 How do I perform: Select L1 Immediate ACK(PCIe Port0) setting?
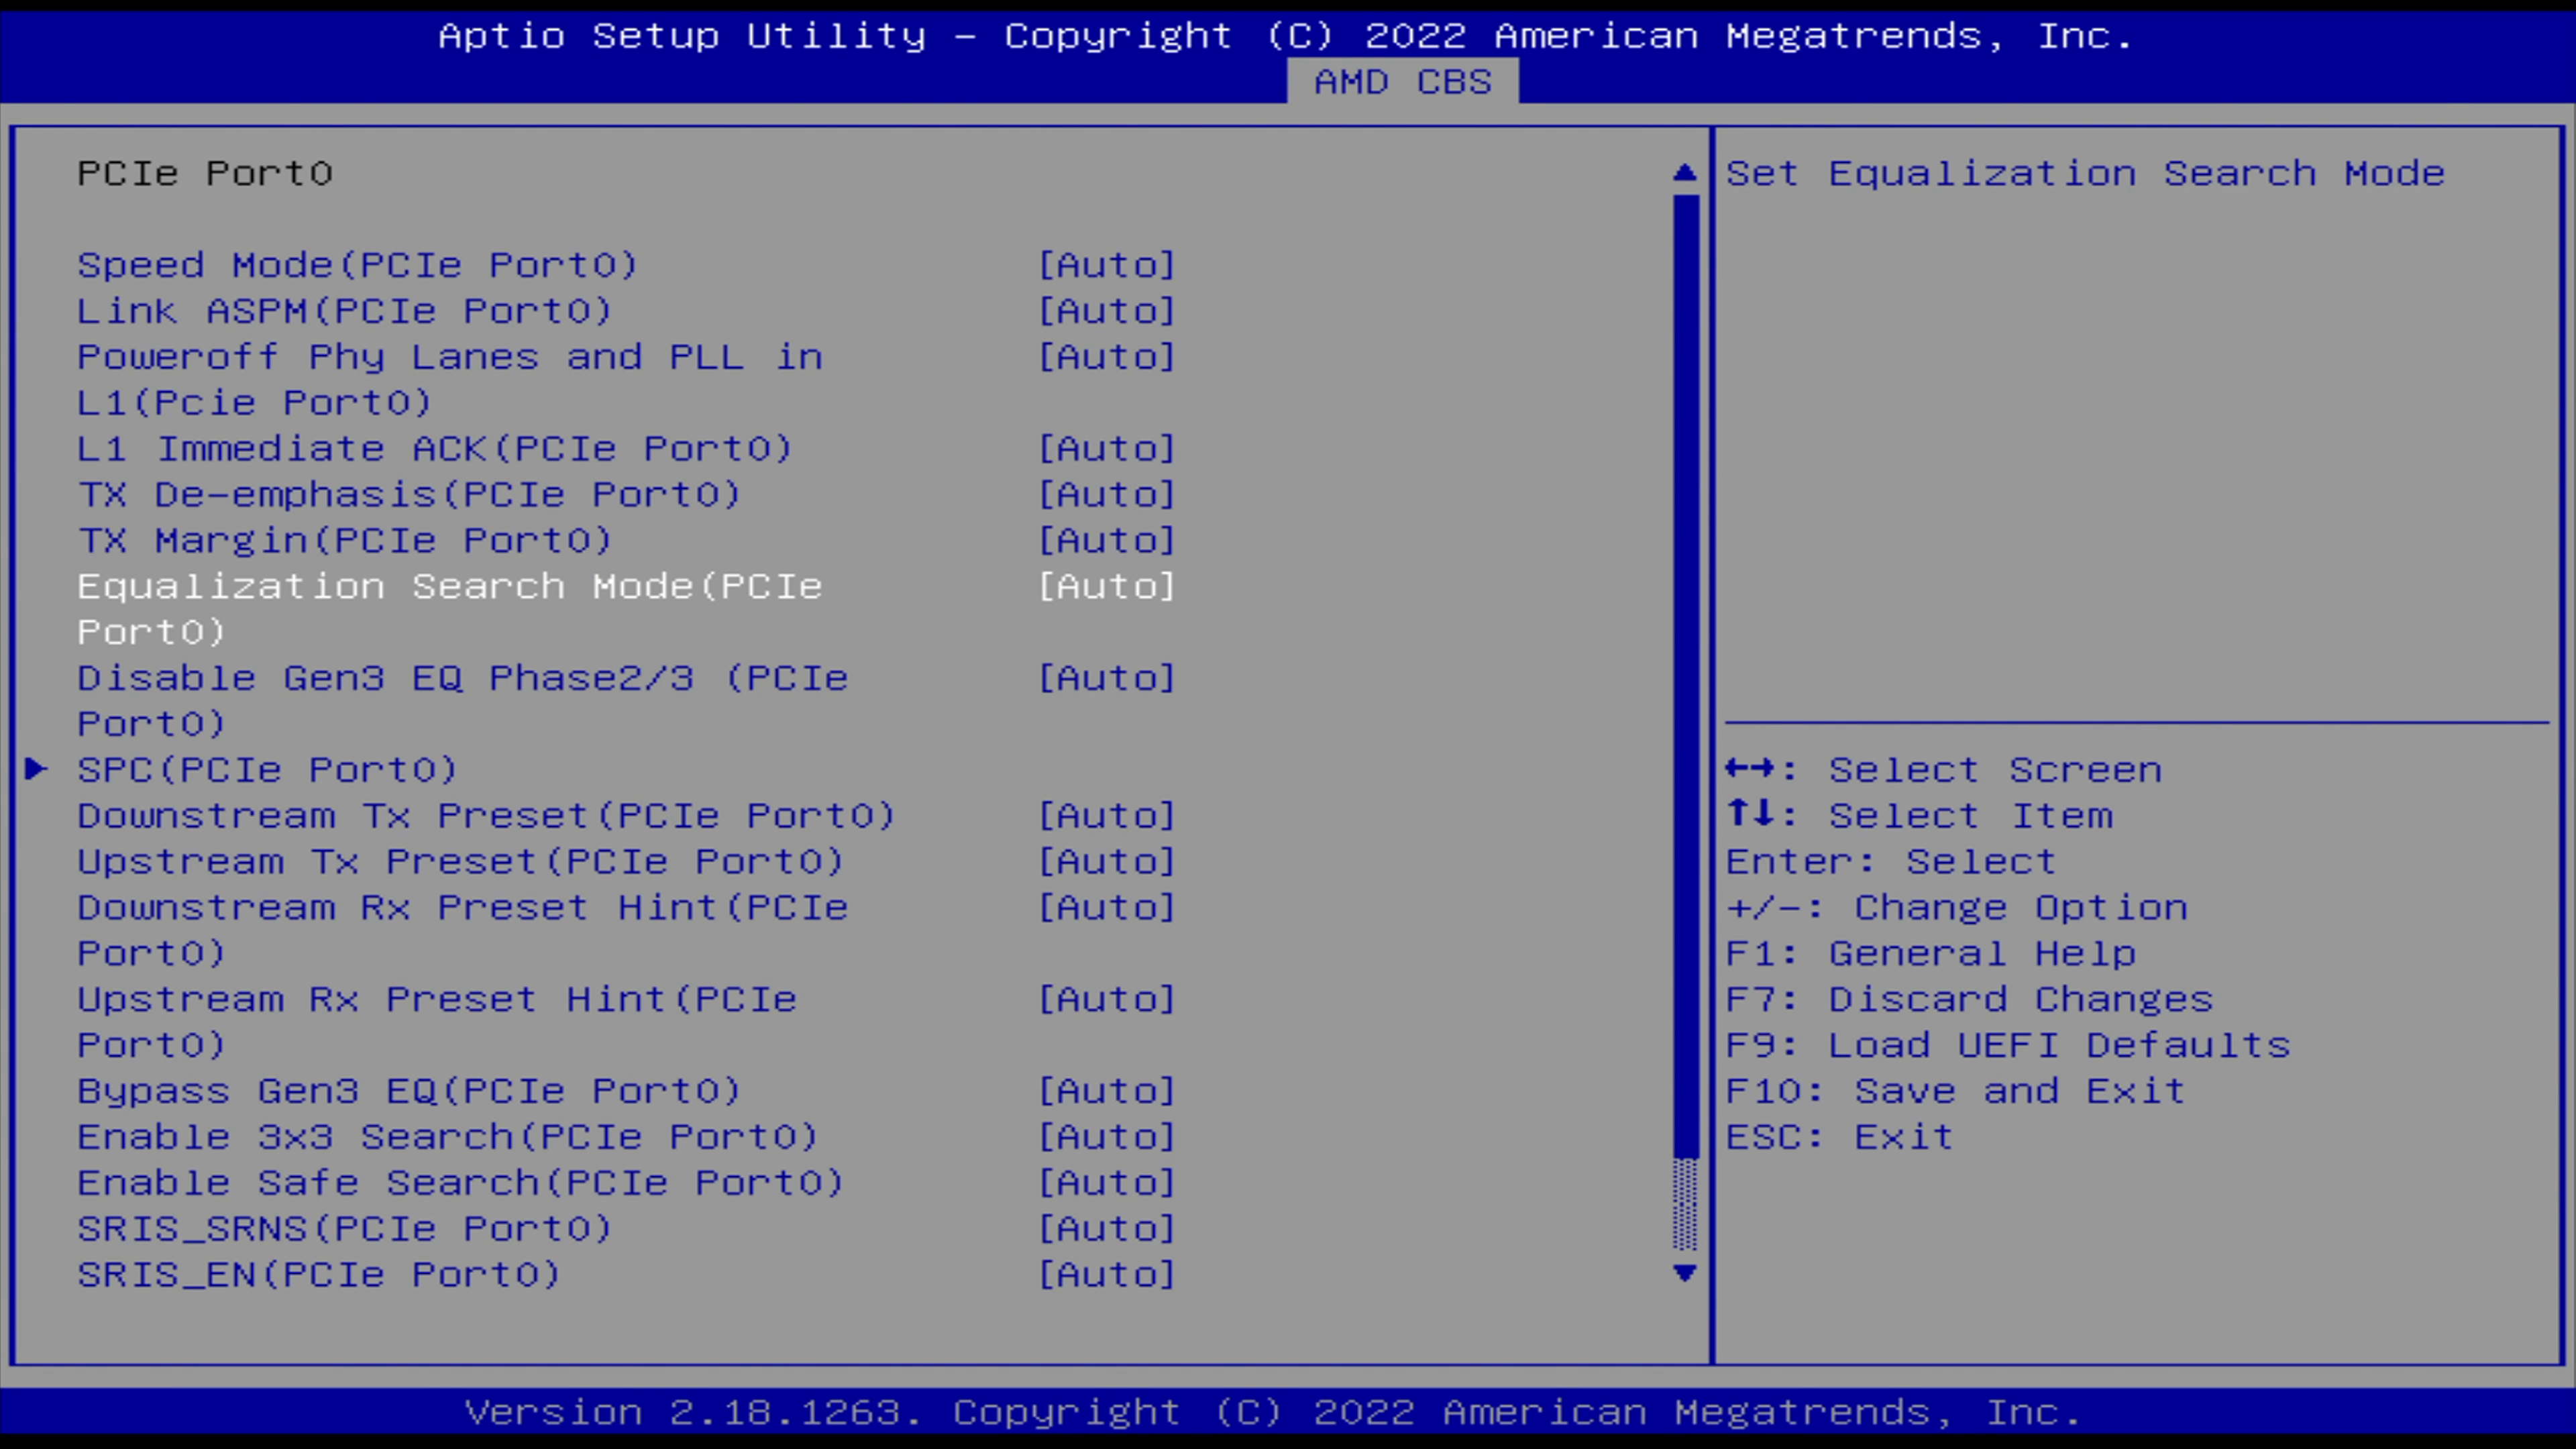(x=435, y=449)
